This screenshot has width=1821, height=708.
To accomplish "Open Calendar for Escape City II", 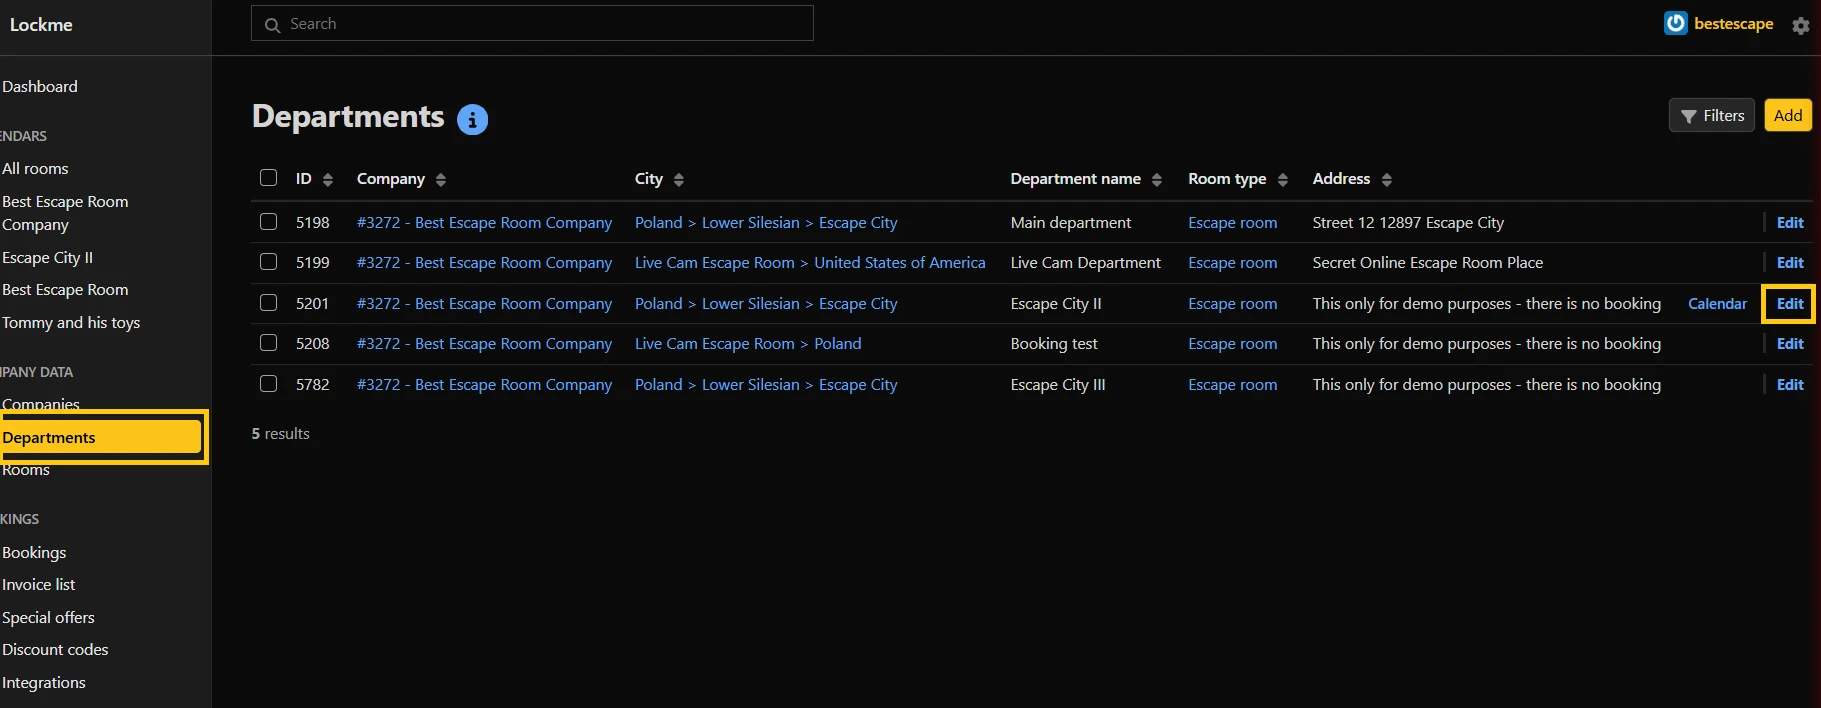I will click(x=1717, y=304).
